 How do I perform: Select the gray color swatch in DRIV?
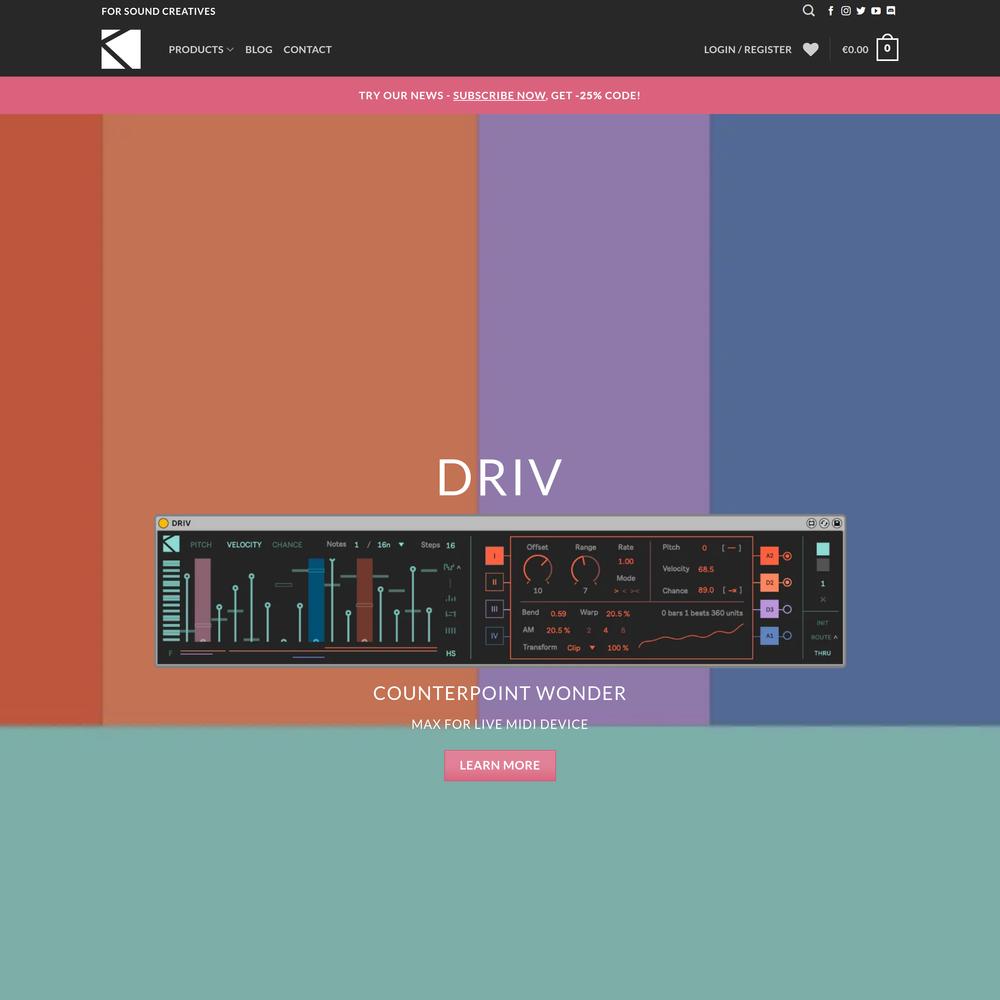823,565
